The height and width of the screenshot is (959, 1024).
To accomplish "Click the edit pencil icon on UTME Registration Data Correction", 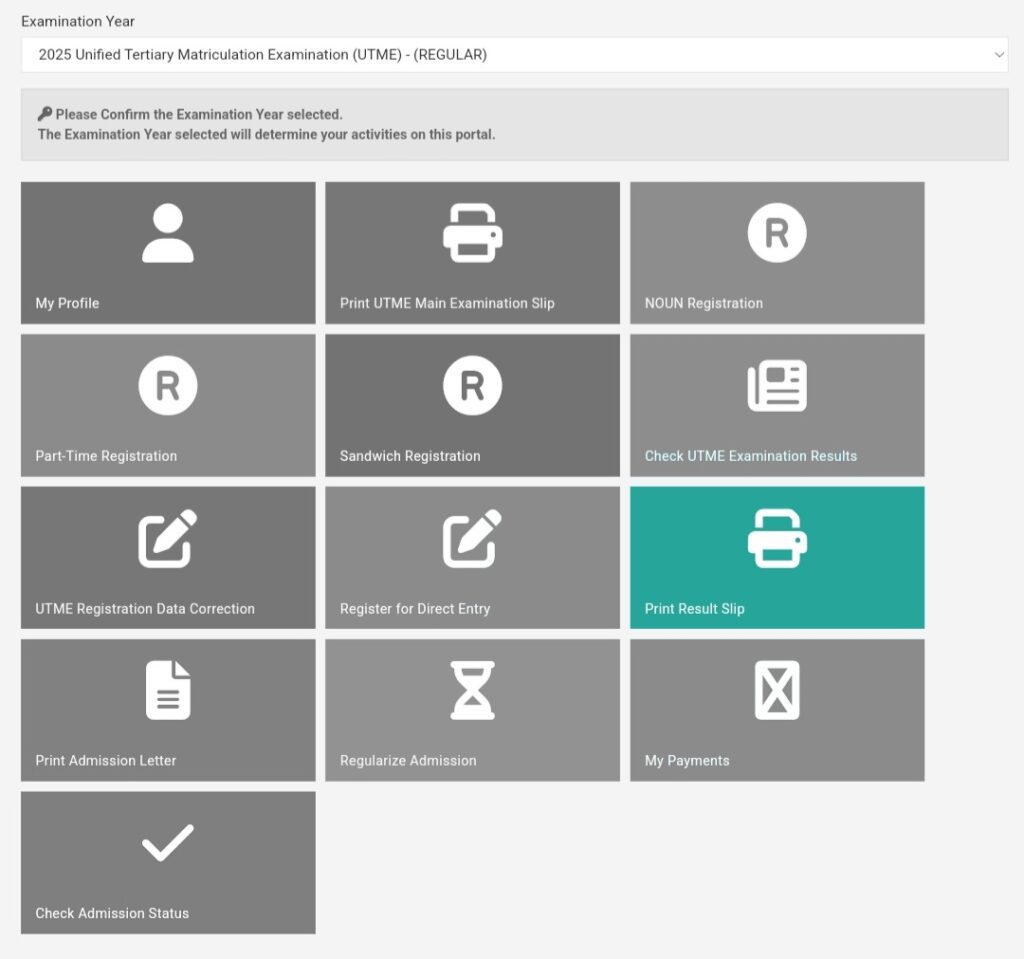I will point(168,538).
